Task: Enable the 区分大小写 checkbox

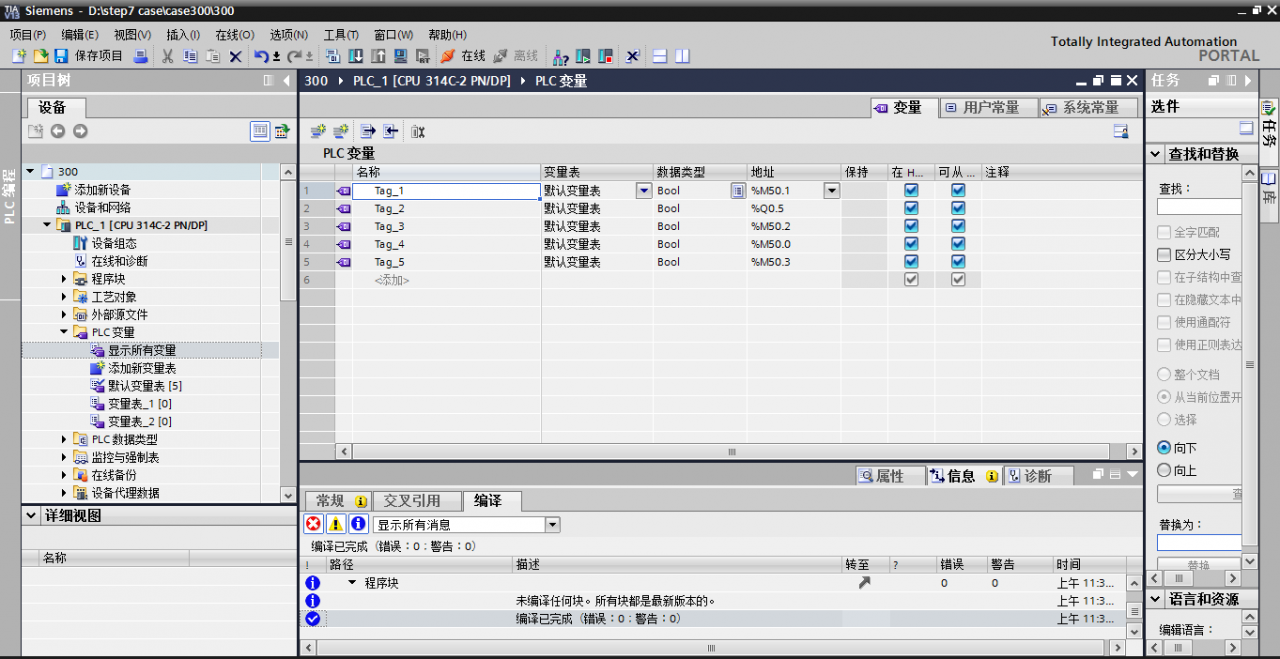Action: 1164,255
